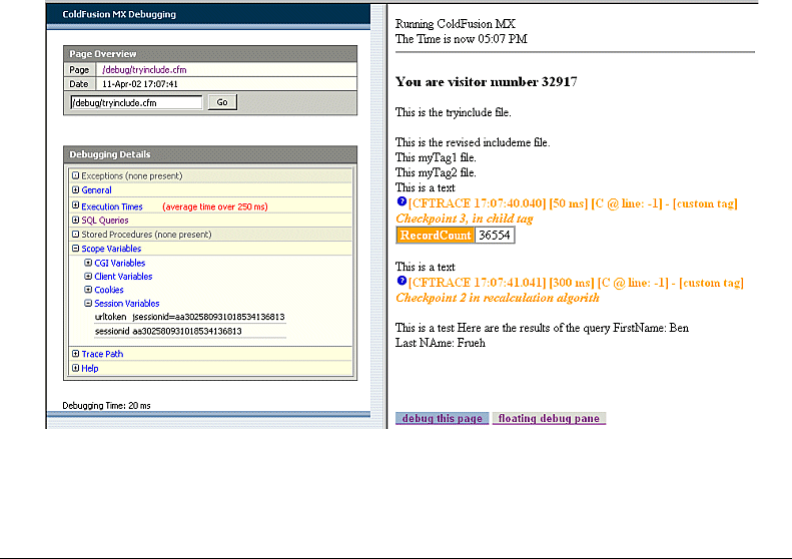Open the Execution Times link
The image size is (792, 559).
(x=112, y=207)
